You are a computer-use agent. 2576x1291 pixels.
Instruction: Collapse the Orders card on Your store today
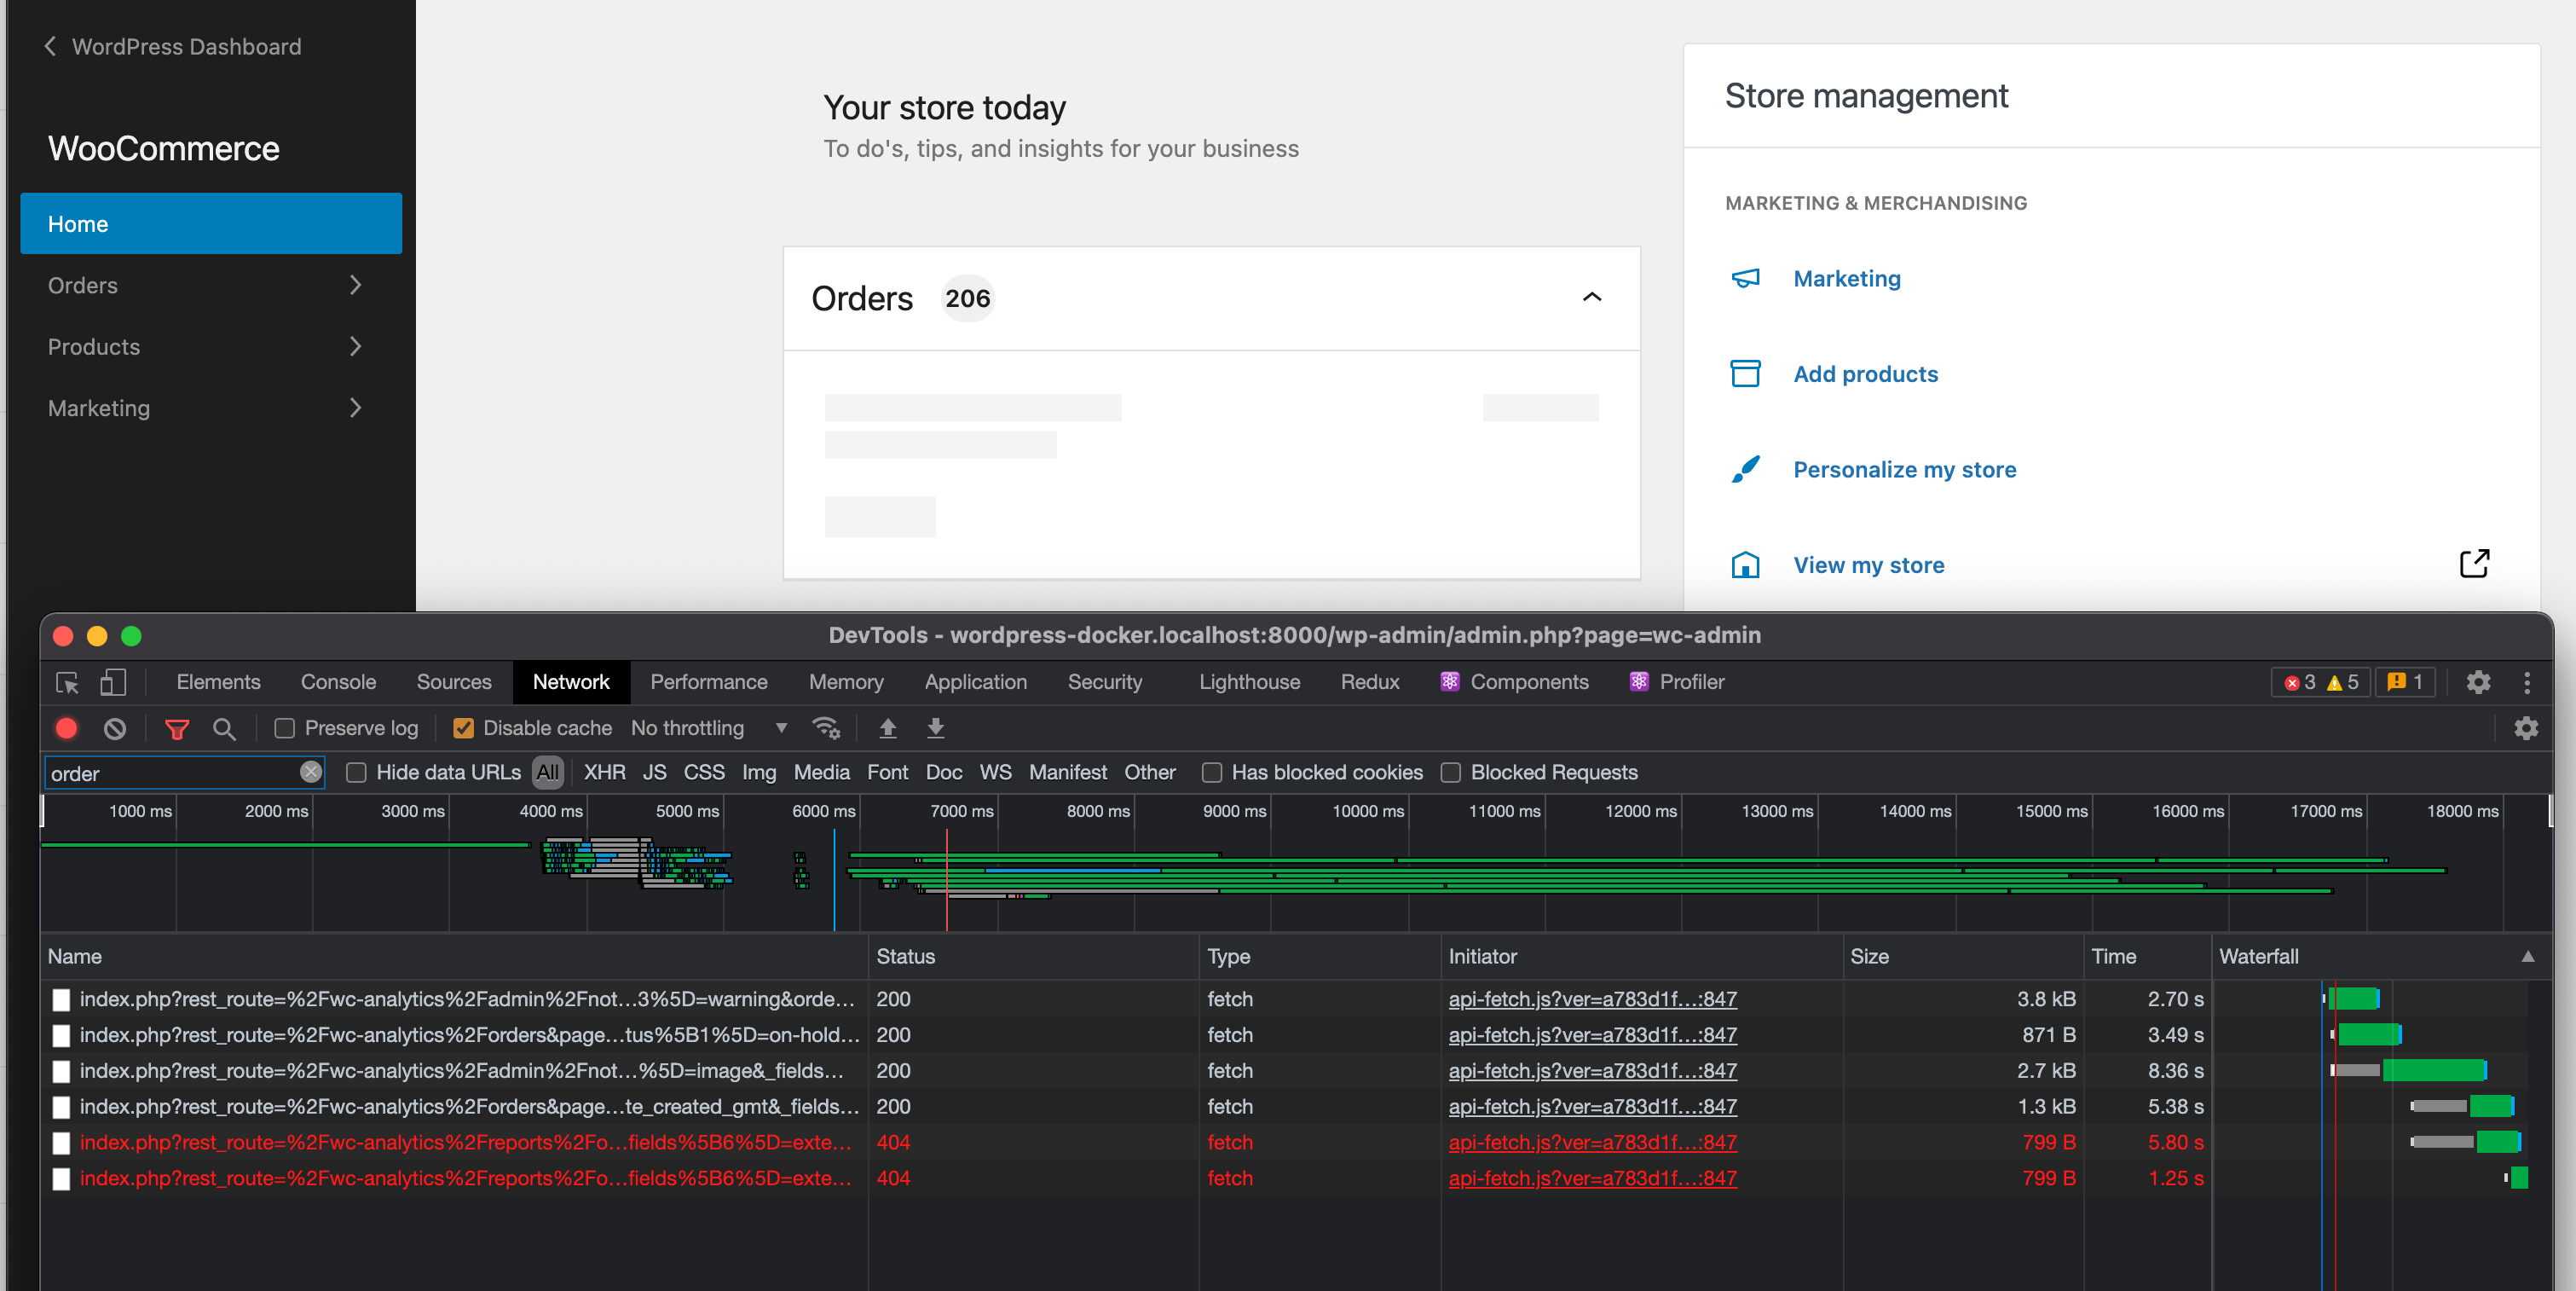tap(1592, 298)
